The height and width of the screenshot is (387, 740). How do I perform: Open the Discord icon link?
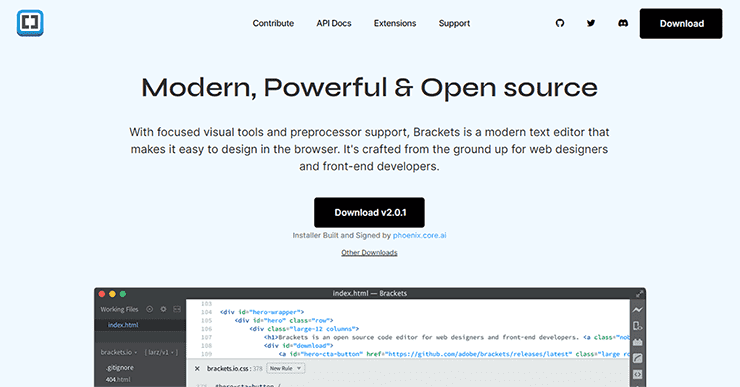pos(623,23)
